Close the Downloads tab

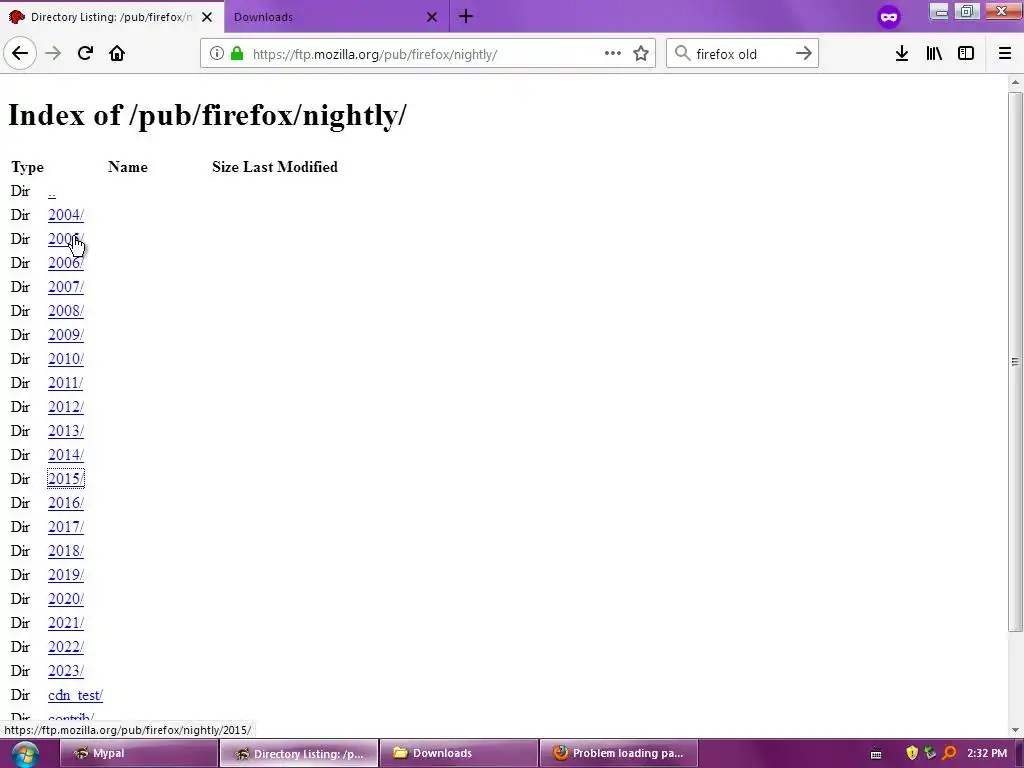tap(432, 17)
